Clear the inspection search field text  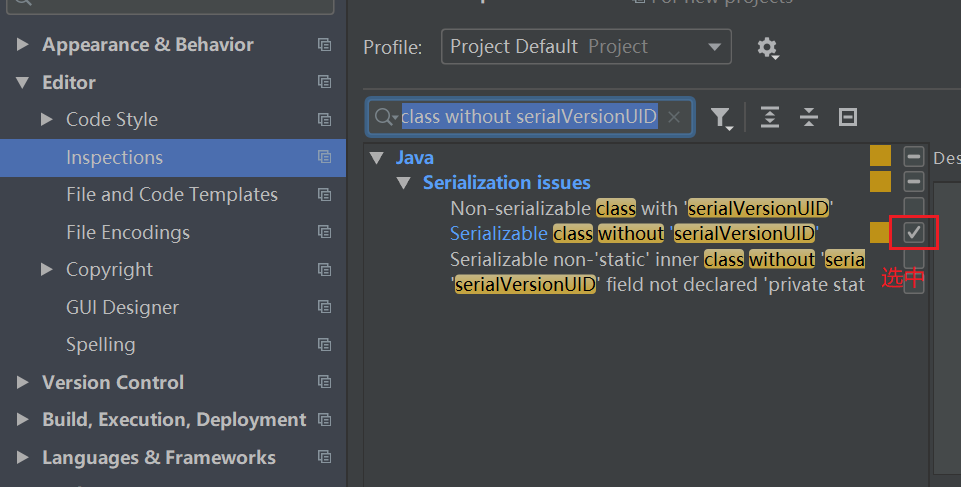[x=674, y=117]
